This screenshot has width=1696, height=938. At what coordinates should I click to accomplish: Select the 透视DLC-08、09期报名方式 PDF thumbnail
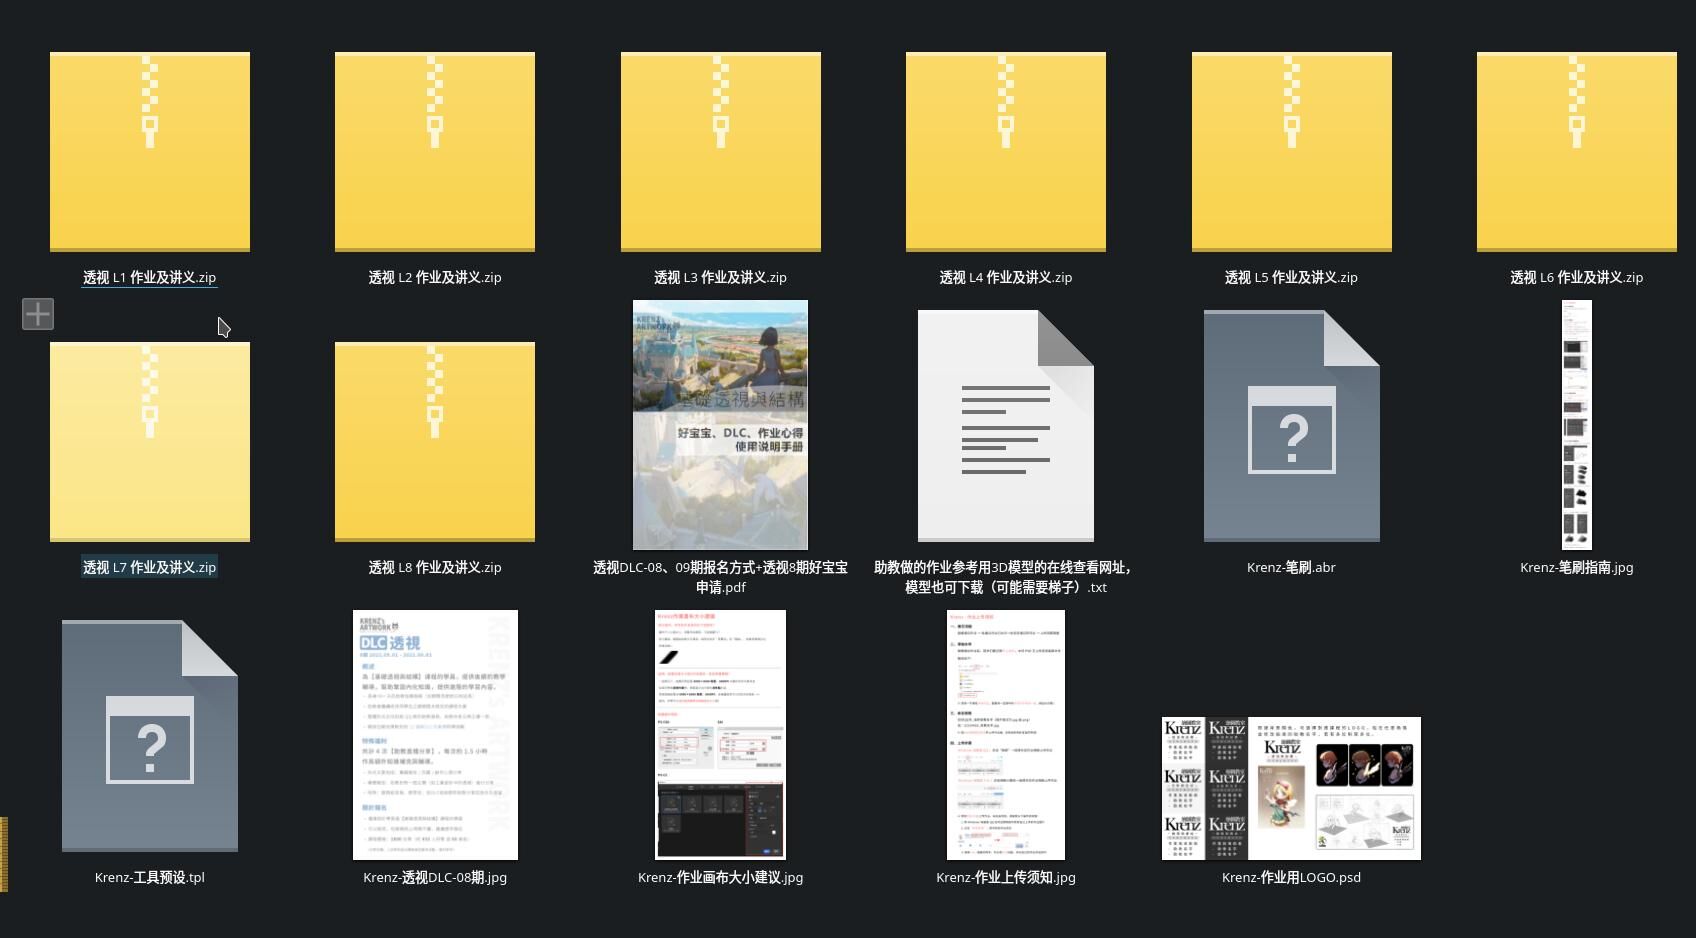(x=720, y=425)
